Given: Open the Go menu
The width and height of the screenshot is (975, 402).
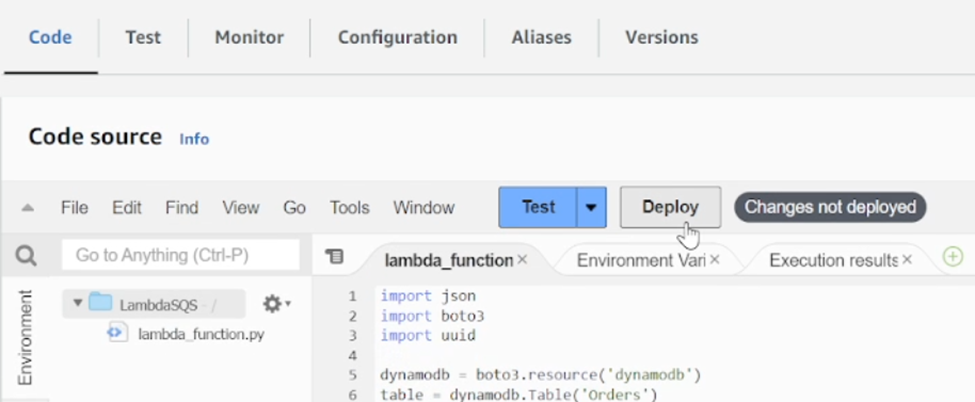Looking at the screenshot, I should pos(294,207).
